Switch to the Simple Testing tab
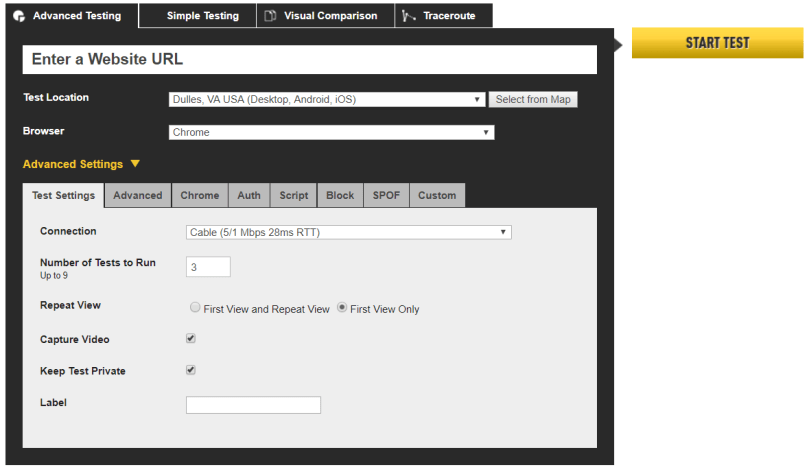The image size is (809, 474). (x=202, y=16)
